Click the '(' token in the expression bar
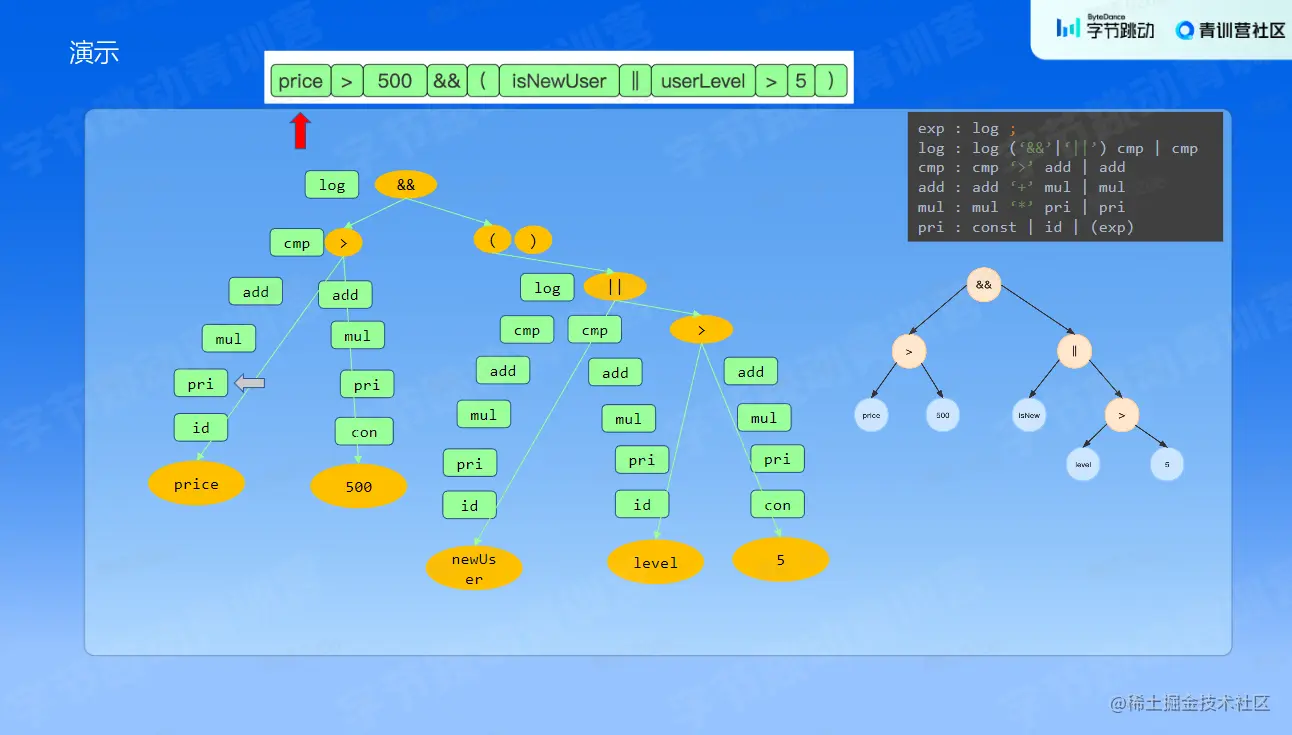The width and height of the screenshot is (1292, 735). [x=482, y=81]
